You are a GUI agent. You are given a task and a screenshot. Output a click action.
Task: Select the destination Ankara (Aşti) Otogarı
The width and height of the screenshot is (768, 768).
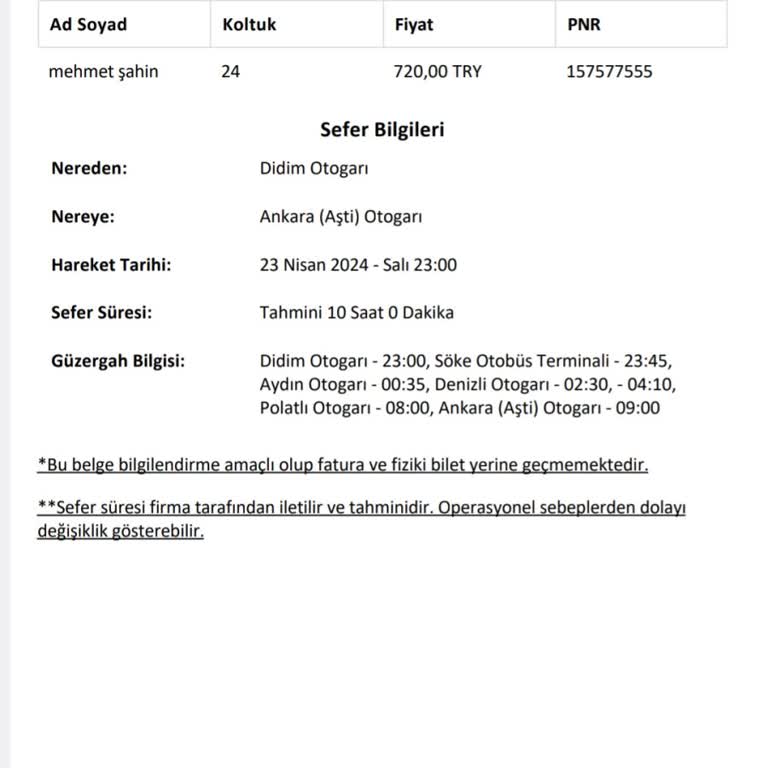[x=342, y=216]
